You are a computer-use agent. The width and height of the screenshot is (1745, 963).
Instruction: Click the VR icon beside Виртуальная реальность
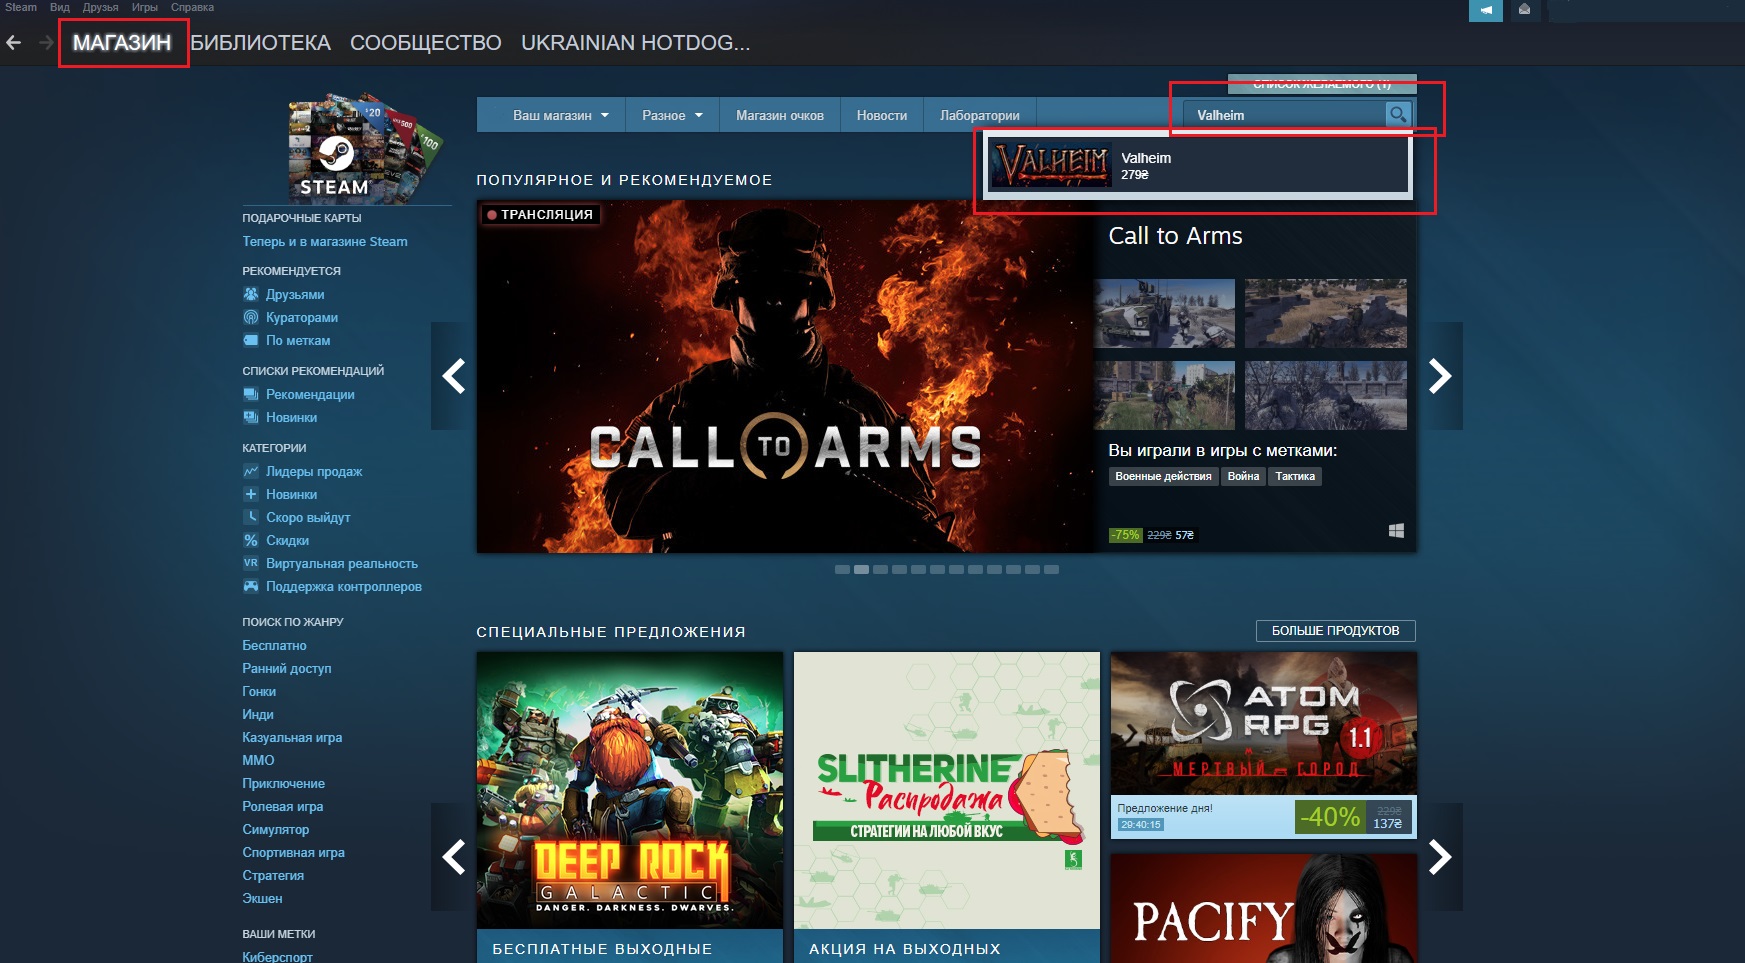click(x=251, y=563)
